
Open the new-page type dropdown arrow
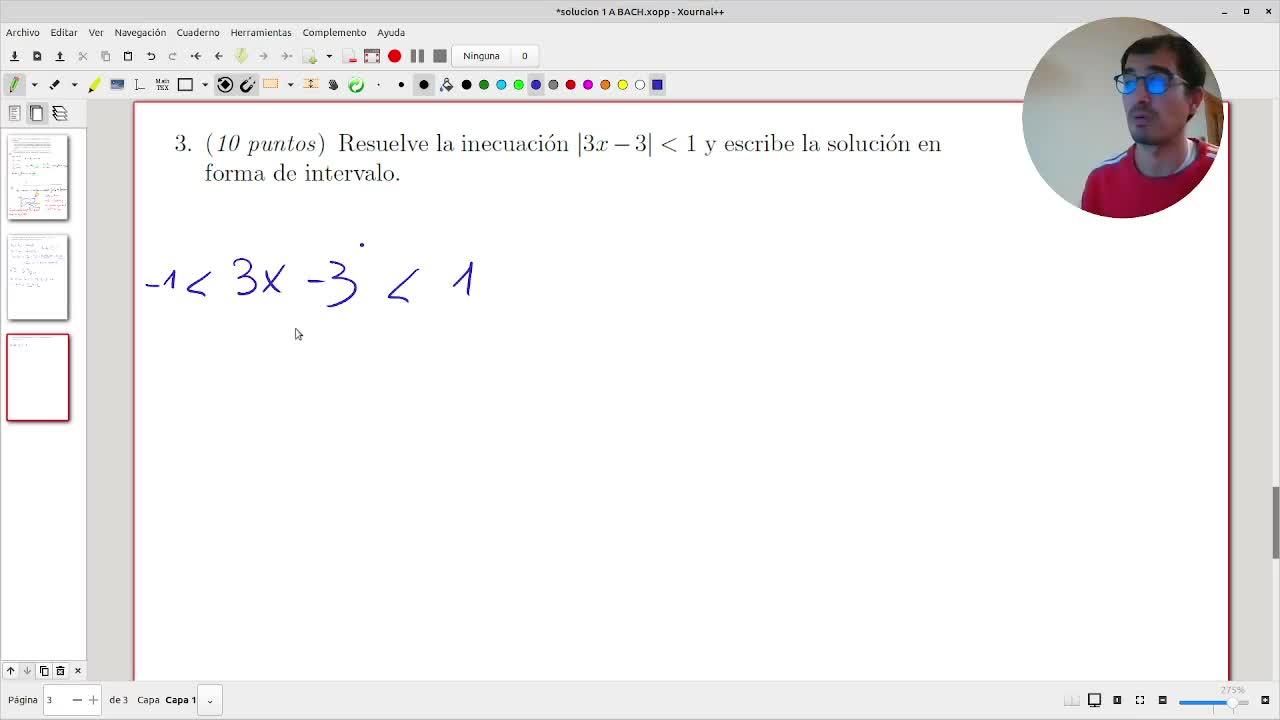[x=329, y=56]
